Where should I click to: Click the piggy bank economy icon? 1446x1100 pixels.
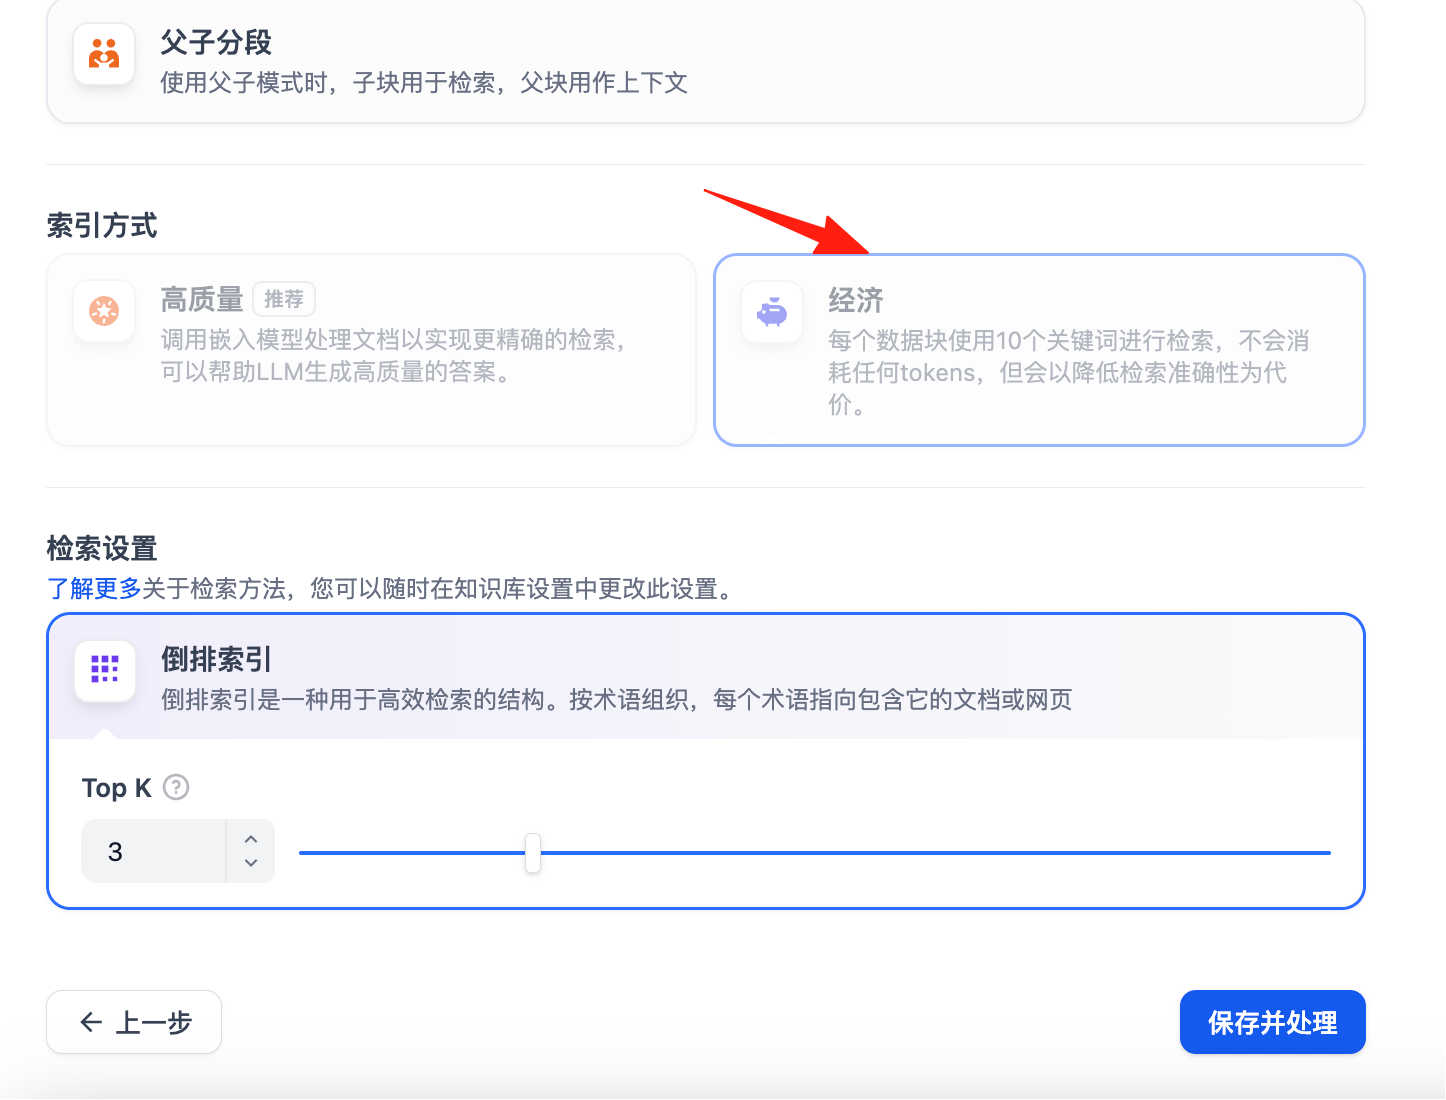pyautogui.click(x=772, y=313)
